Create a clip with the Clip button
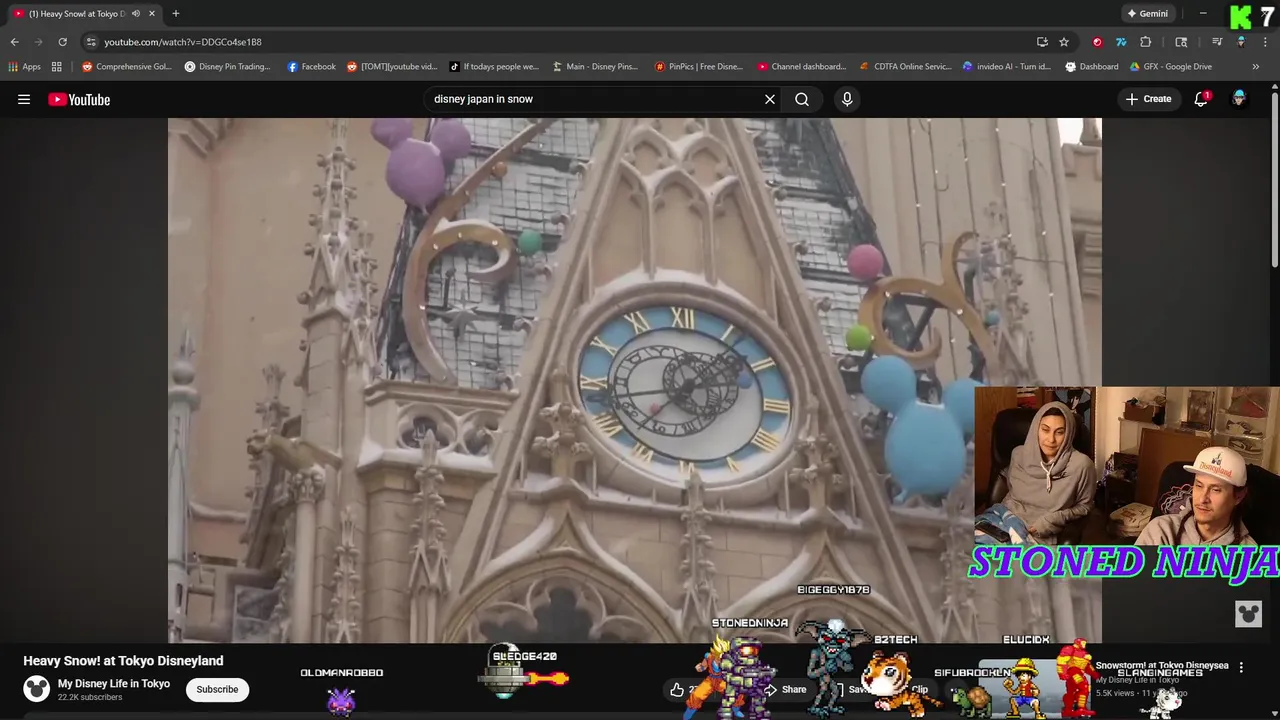 919,689
